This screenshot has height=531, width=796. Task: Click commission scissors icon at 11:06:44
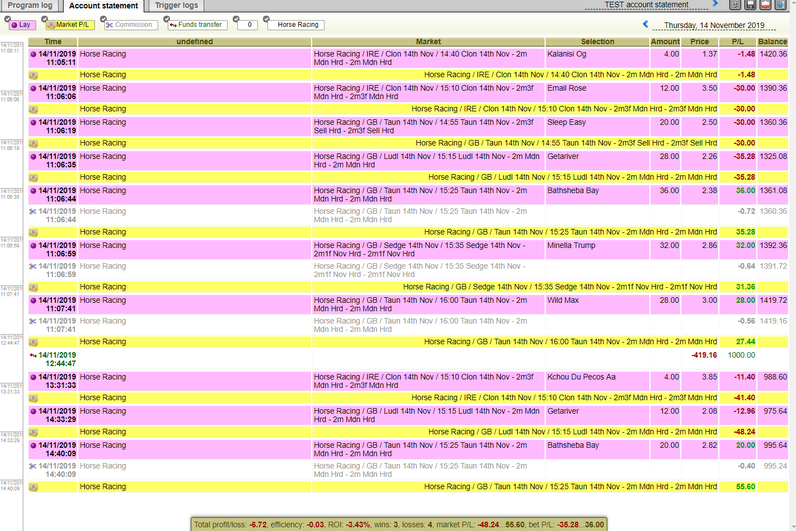click(x=33, y=211)
